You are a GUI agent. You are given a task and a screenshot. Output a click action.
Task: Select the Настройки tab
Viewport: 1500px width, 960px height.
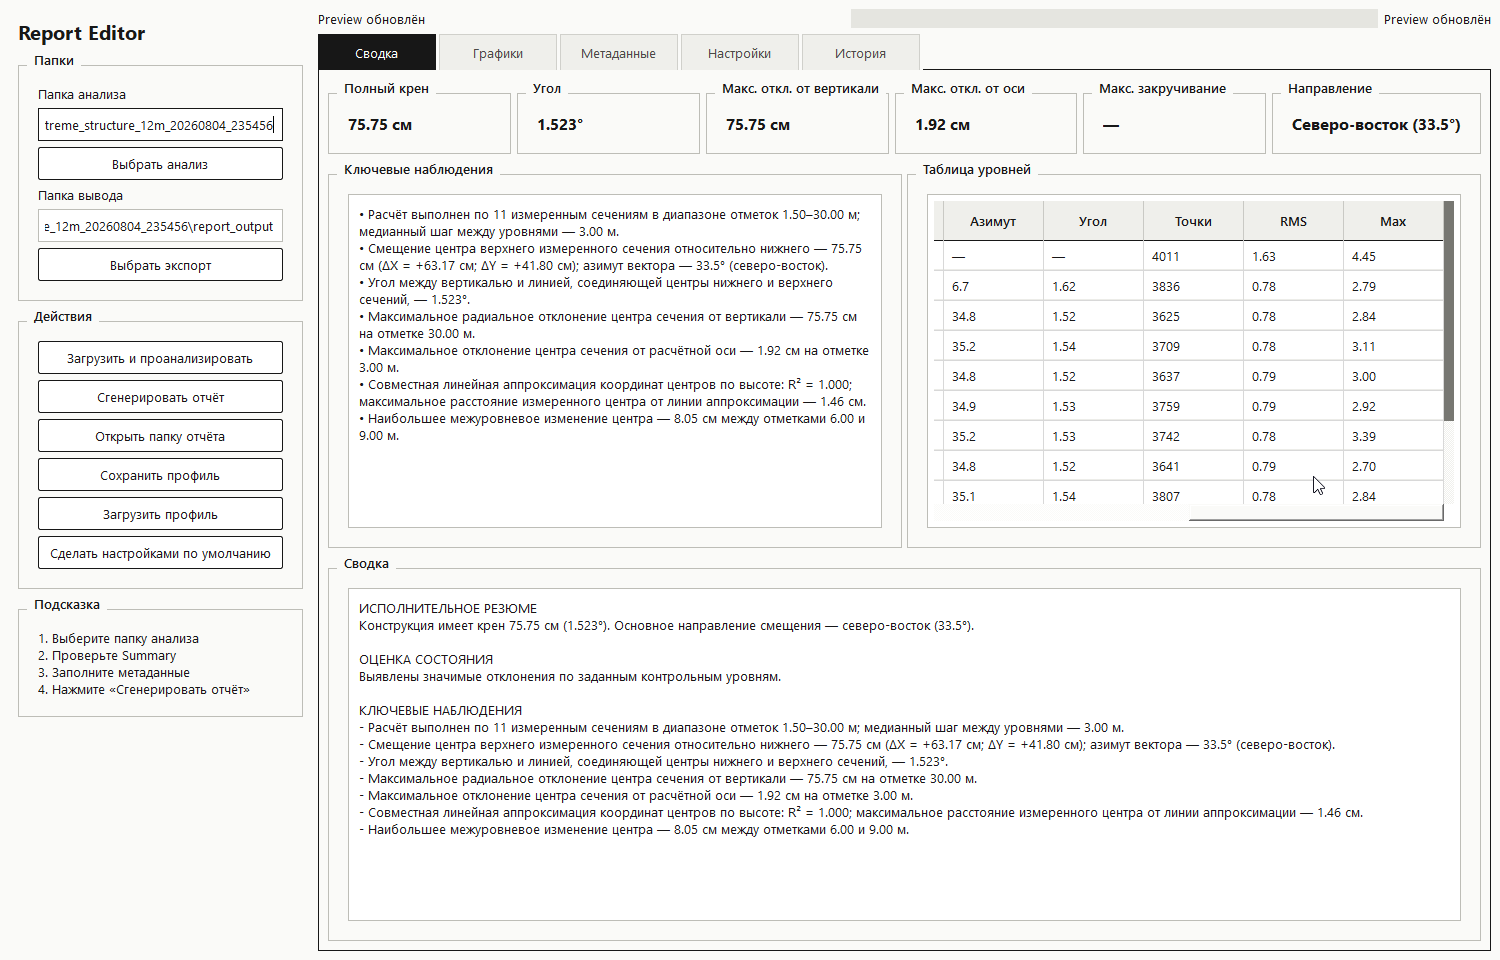click(x=739, y=53)
